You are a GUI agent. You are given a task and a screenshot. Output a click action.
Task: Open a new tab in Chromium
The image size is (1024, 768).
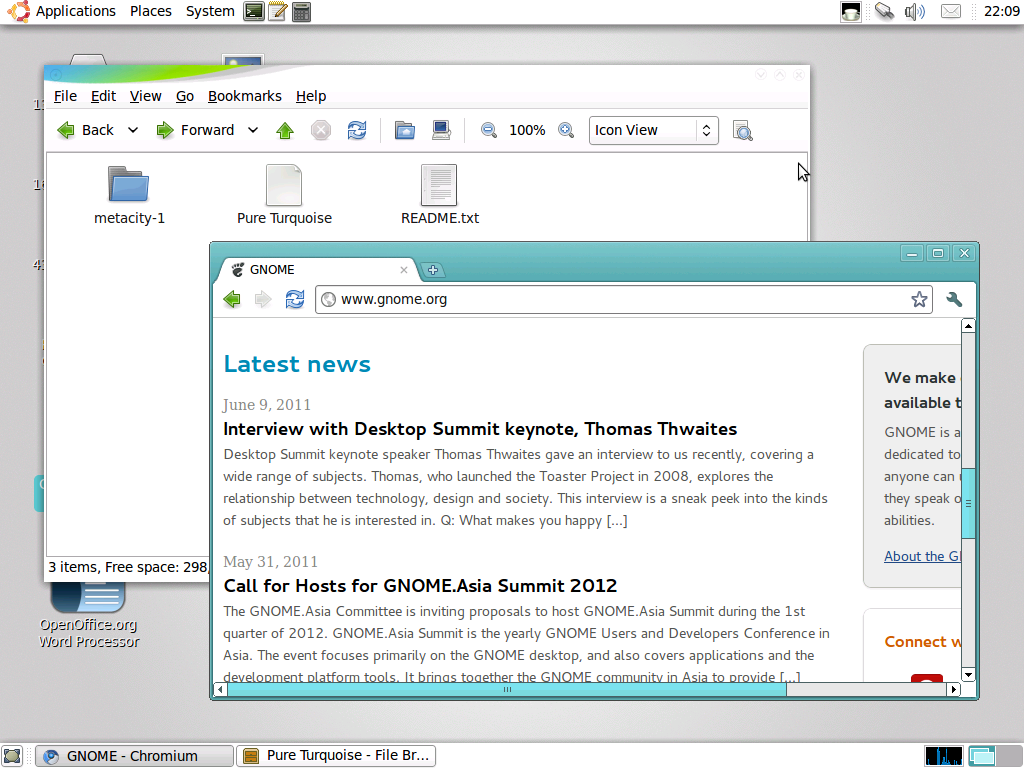pyautogui.click(x=432, y=270)
